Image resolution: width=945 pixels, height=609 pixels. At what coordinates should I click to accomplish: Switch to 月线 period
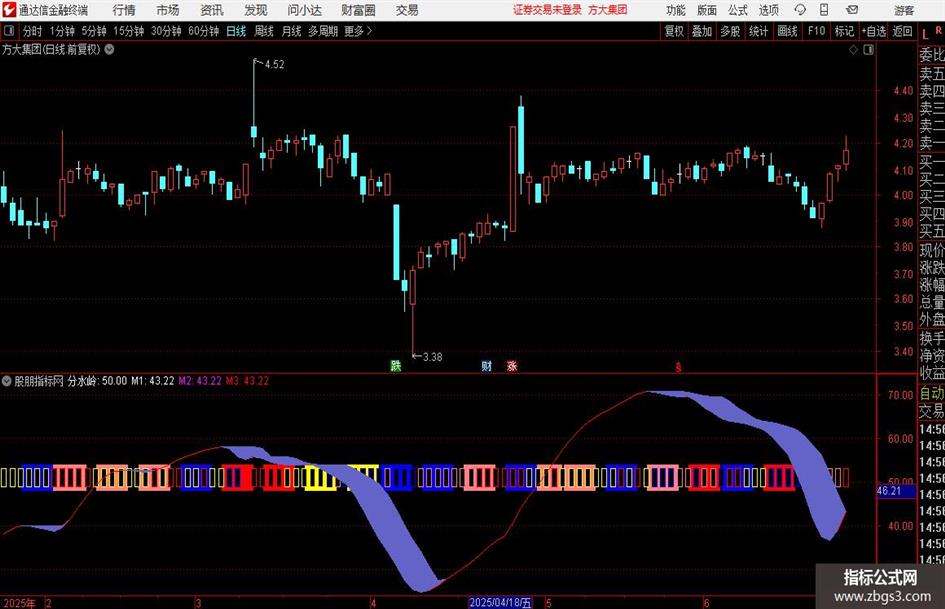(291, 31)
